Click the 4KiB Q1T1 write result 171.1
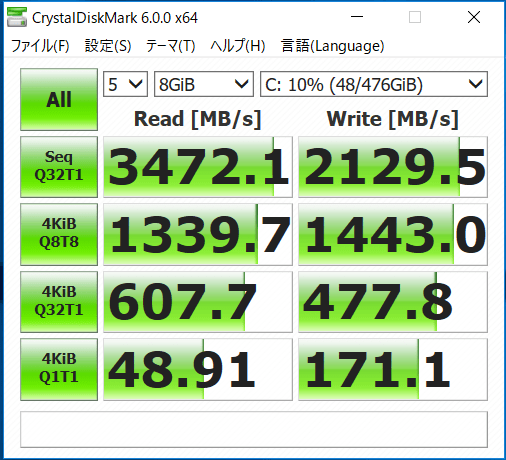 tap(393, 369)
